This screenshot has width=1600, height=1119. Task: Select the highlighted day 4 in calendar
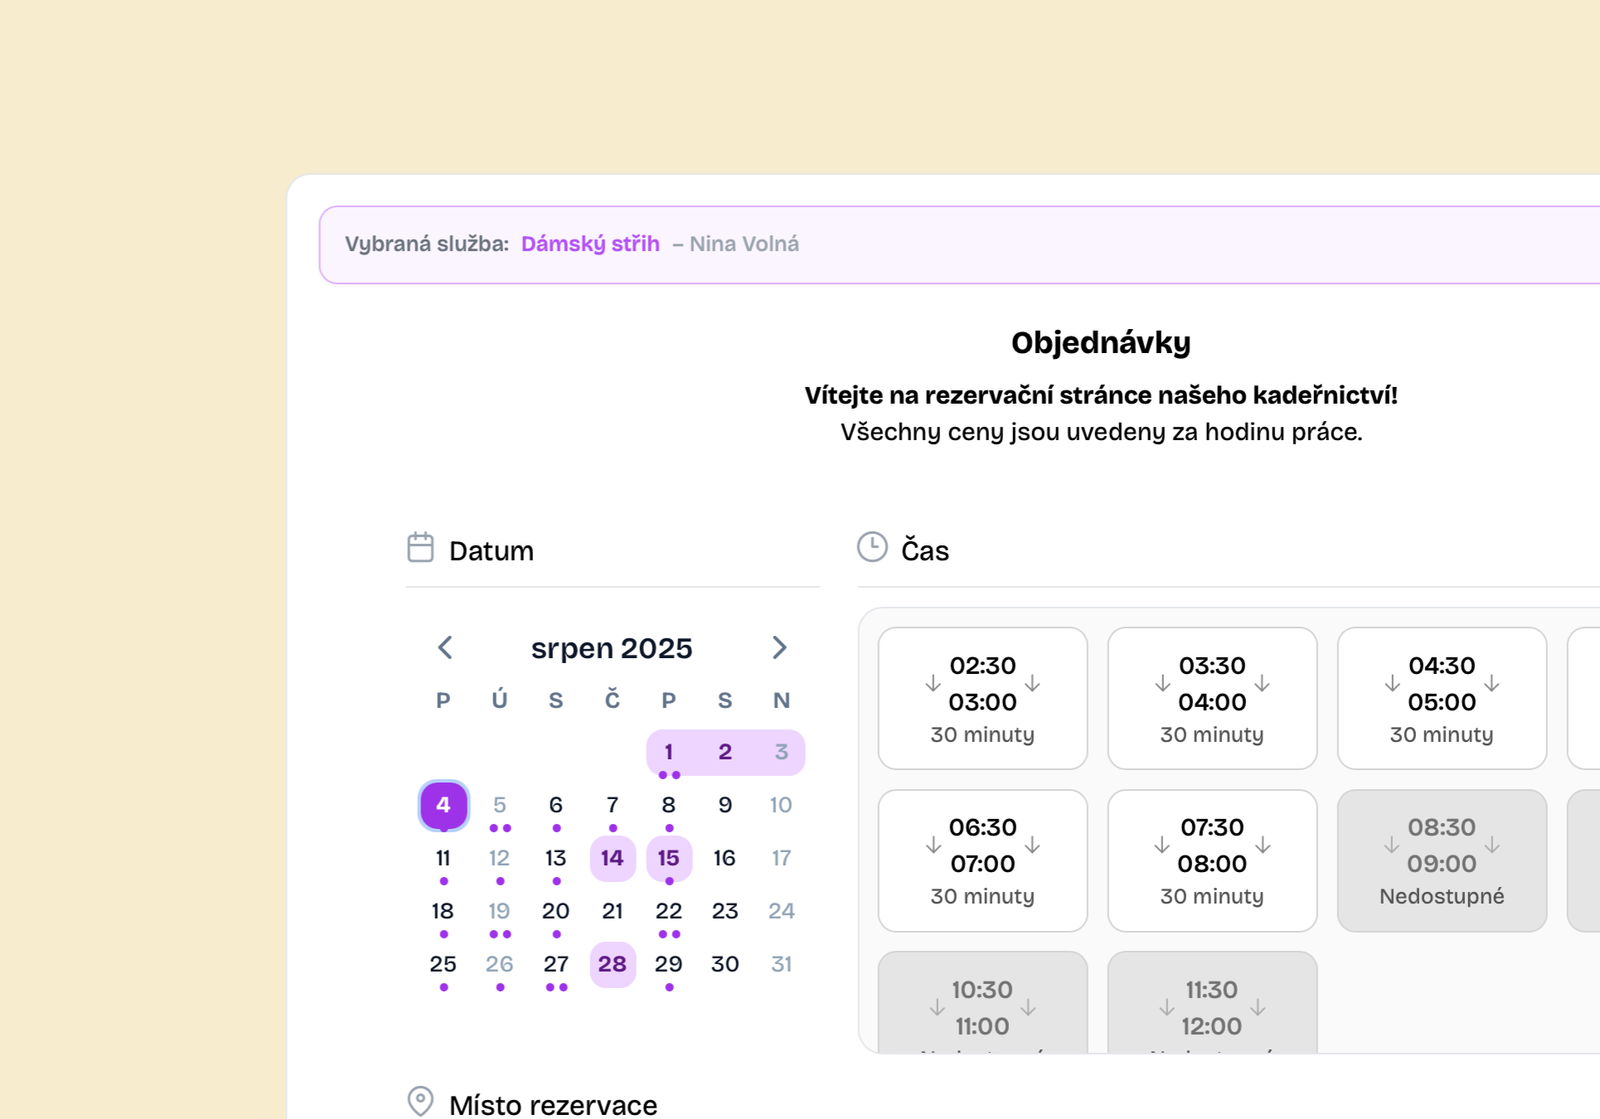(x=443, y=805)
